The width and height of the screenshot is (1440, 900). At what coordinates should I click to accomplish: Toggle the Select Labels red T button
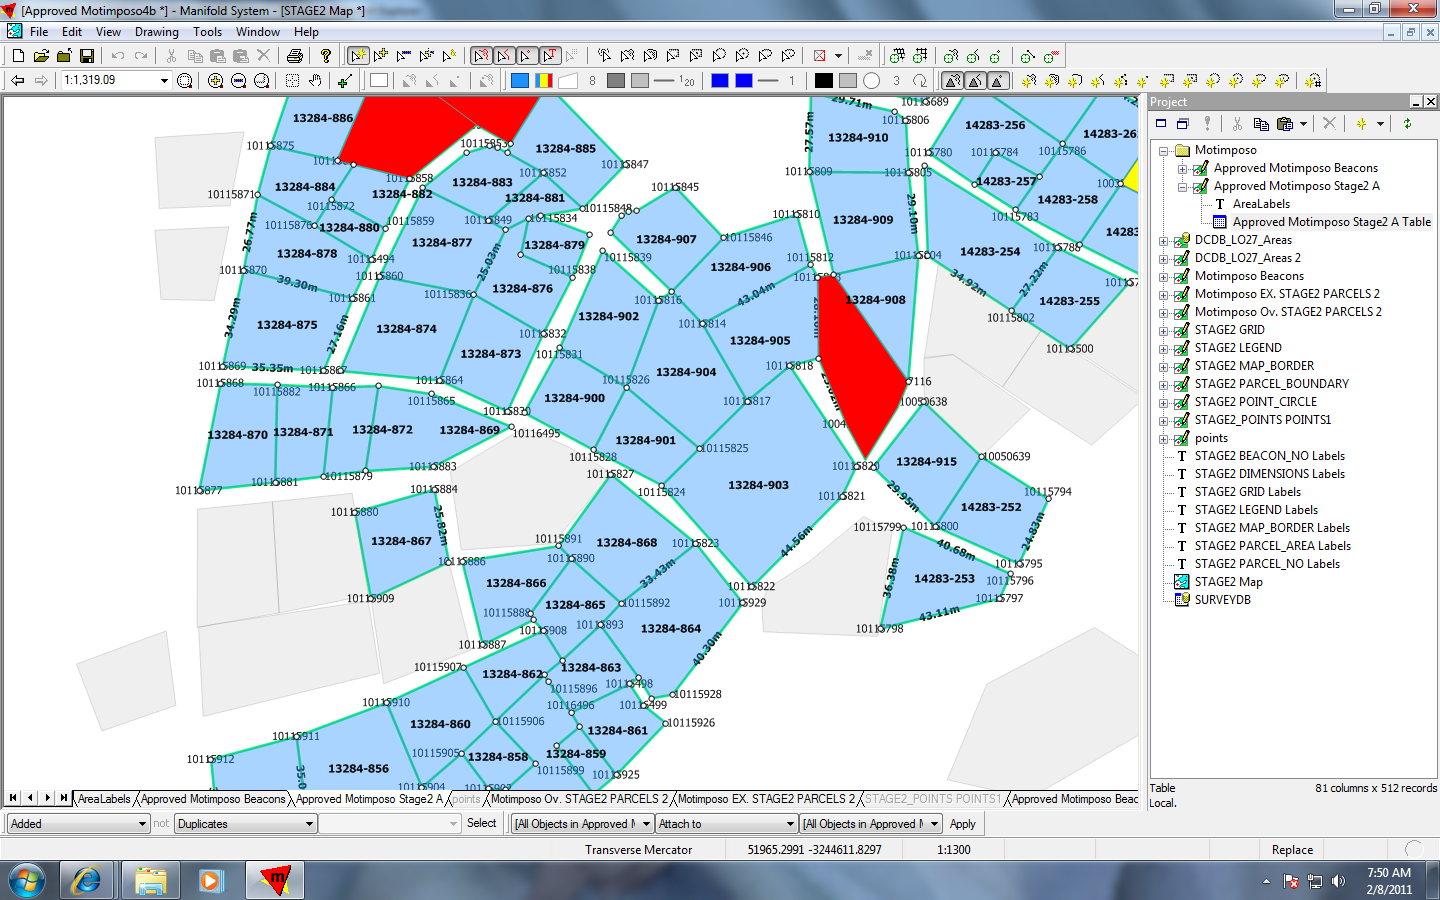pos(549,56)
